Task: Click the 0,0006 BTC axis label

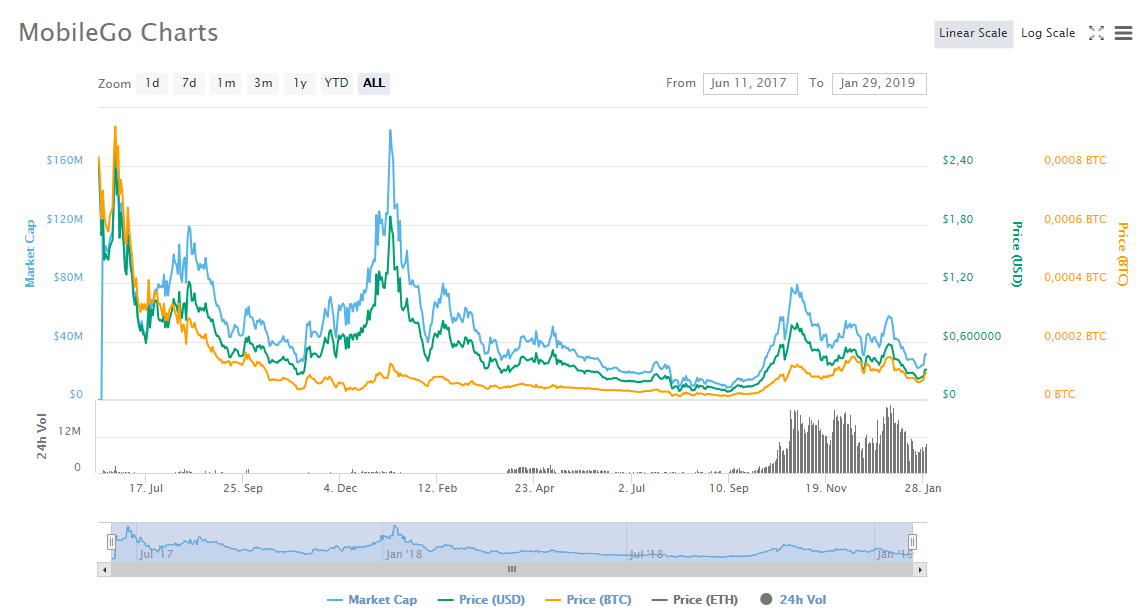Action: pyautogui.click(x=1075, y=219)
